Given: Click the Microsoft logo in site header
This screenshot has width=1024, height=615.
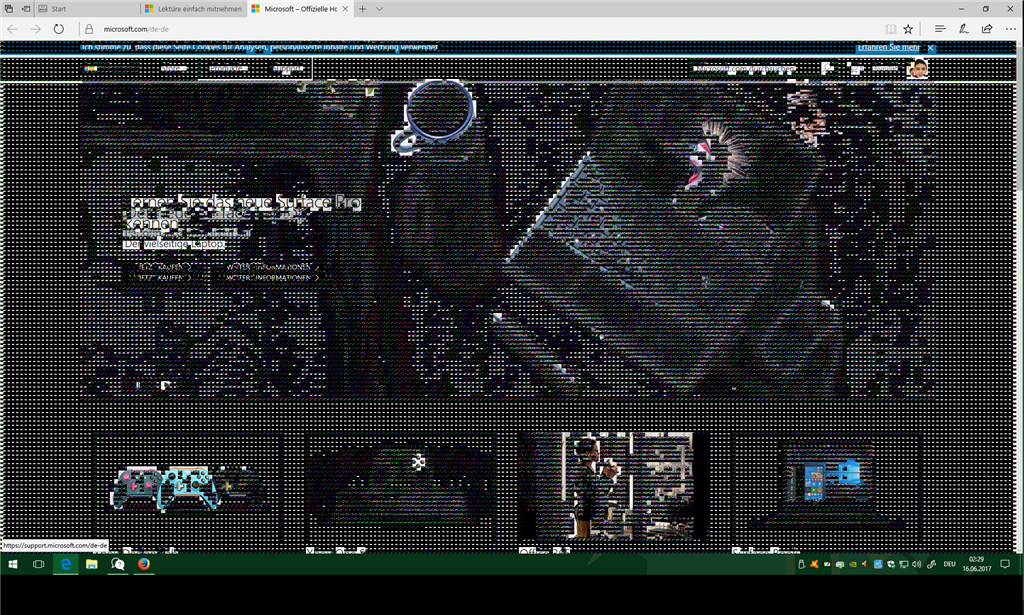Looking at the screenshot, I should pyautogui.click(x=111, y=69).
